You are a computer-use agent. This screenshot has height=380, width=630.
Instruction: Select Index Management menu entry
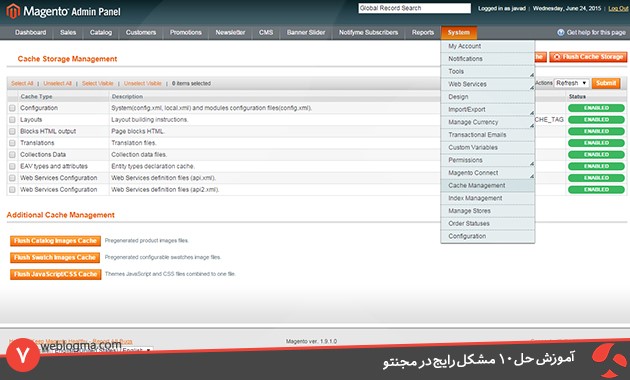coord(487,198)
